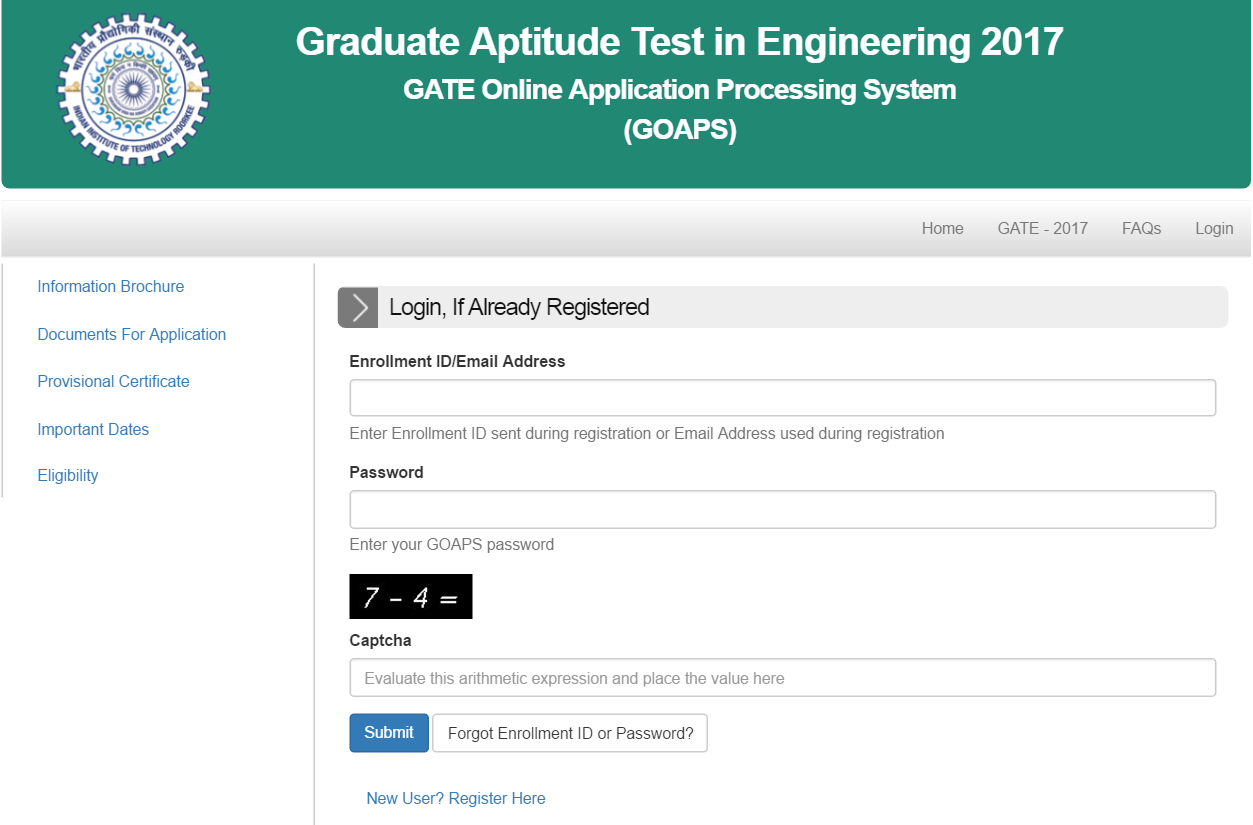Open the GATE - 2017 menu item
Viewport: 1253px width, 825px height.
point(1042,228)
